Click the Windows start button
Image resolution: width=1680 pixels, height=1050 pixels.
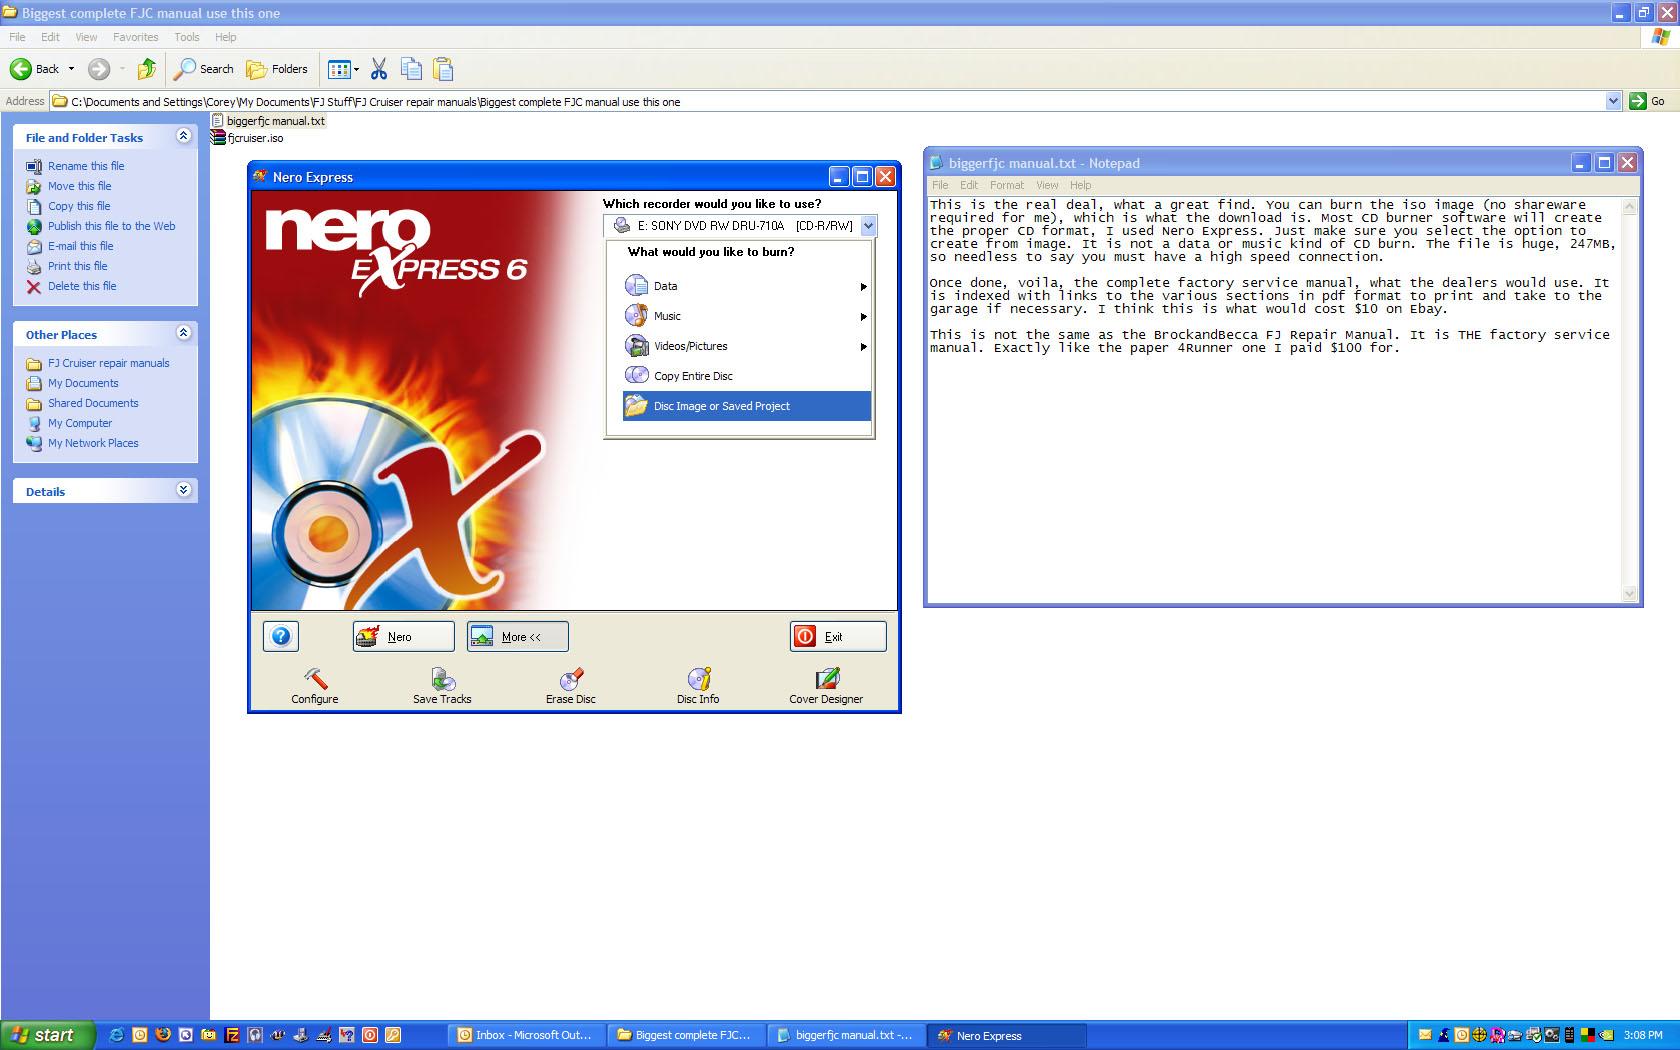click(x=47, y=1035)
